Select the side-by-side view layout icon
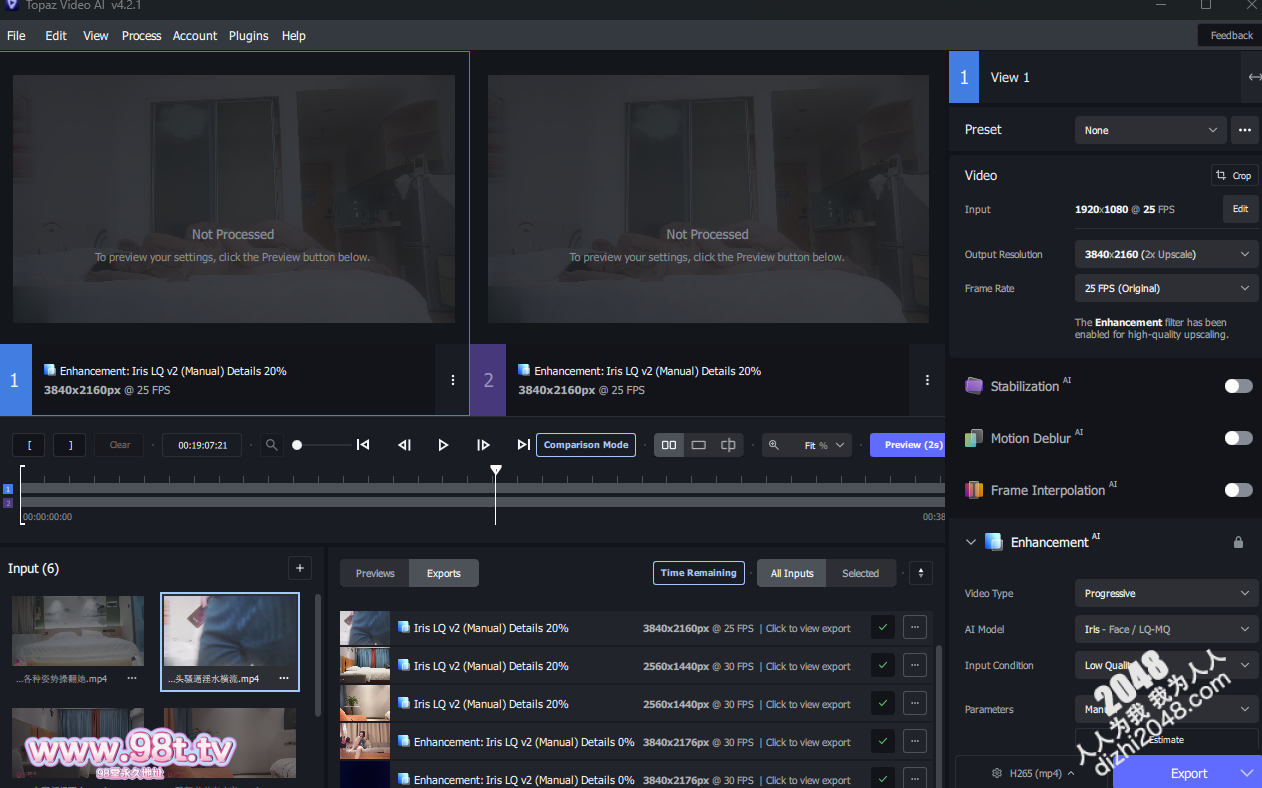 point(669,445)
